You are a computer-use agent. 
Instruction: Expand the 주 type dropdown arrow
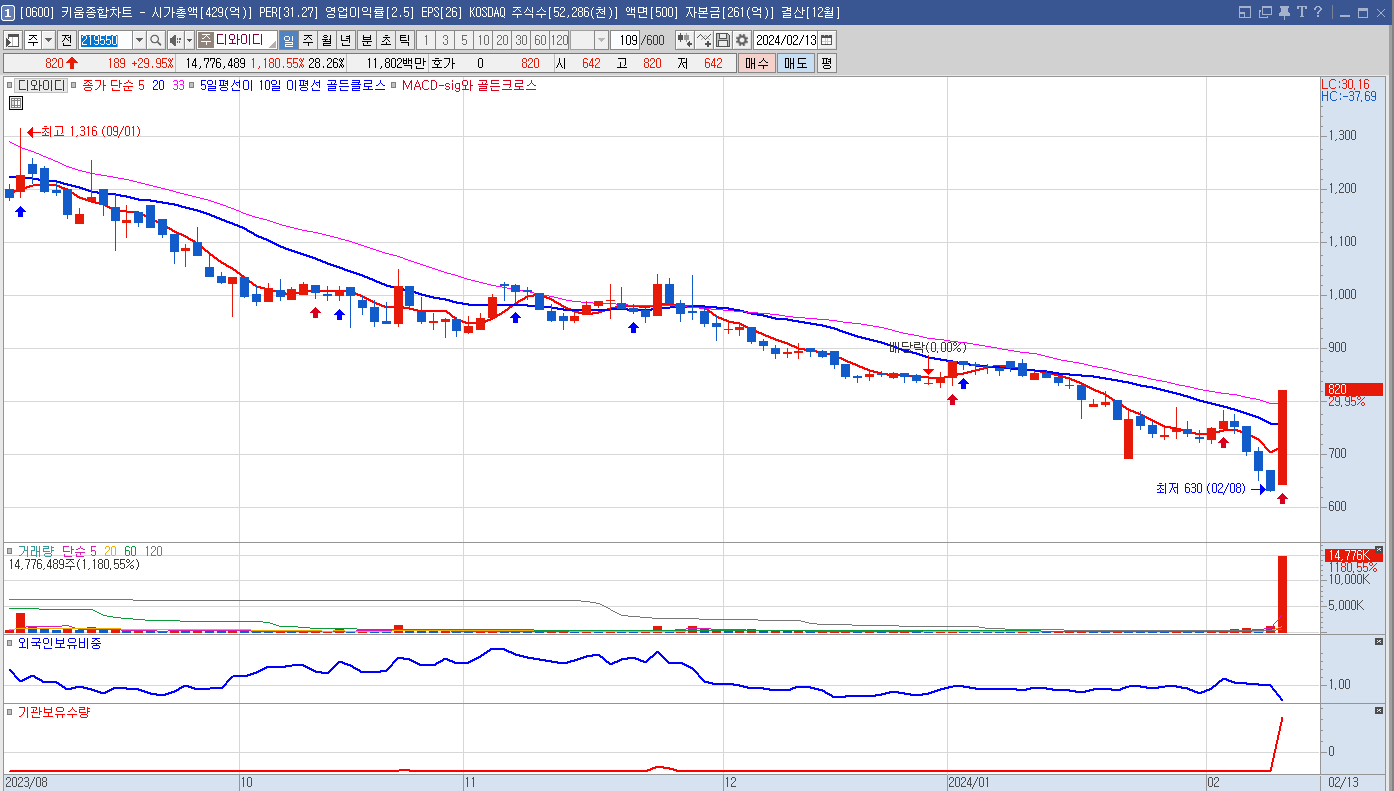coord(48,40)
